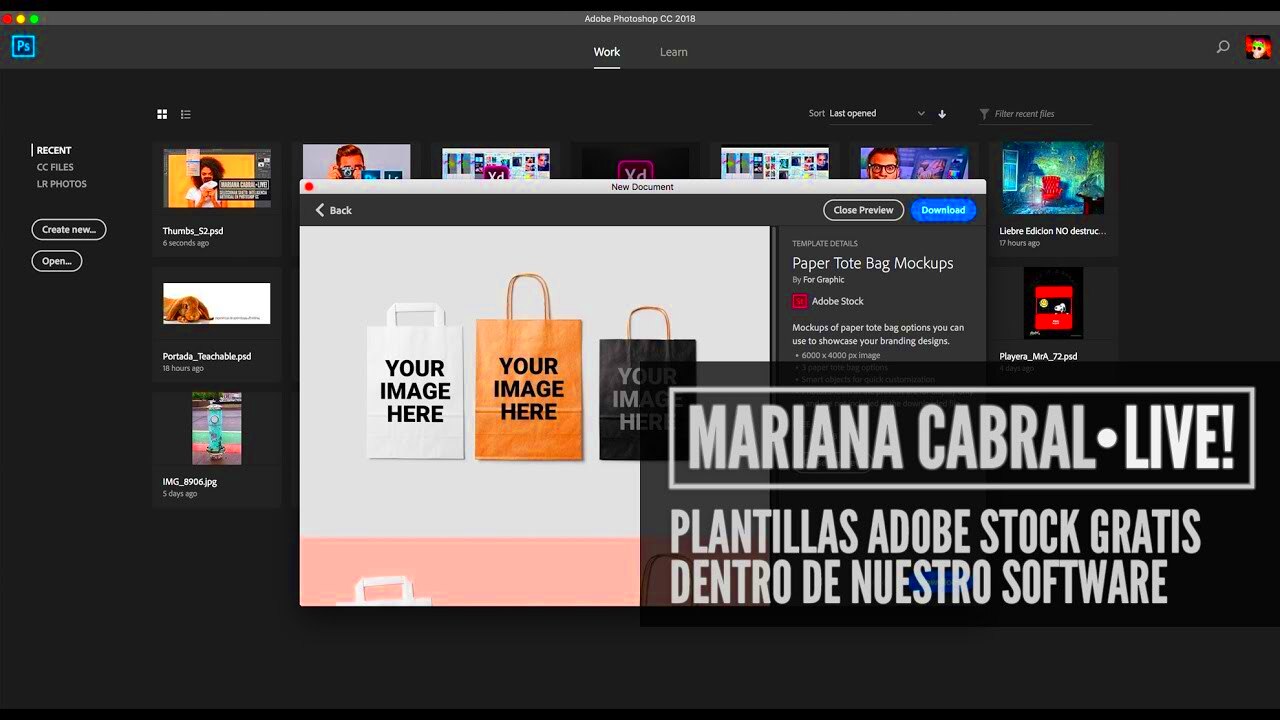
Task: Click the Thumbs_S2.psd file name
Action: pos(193,231)
